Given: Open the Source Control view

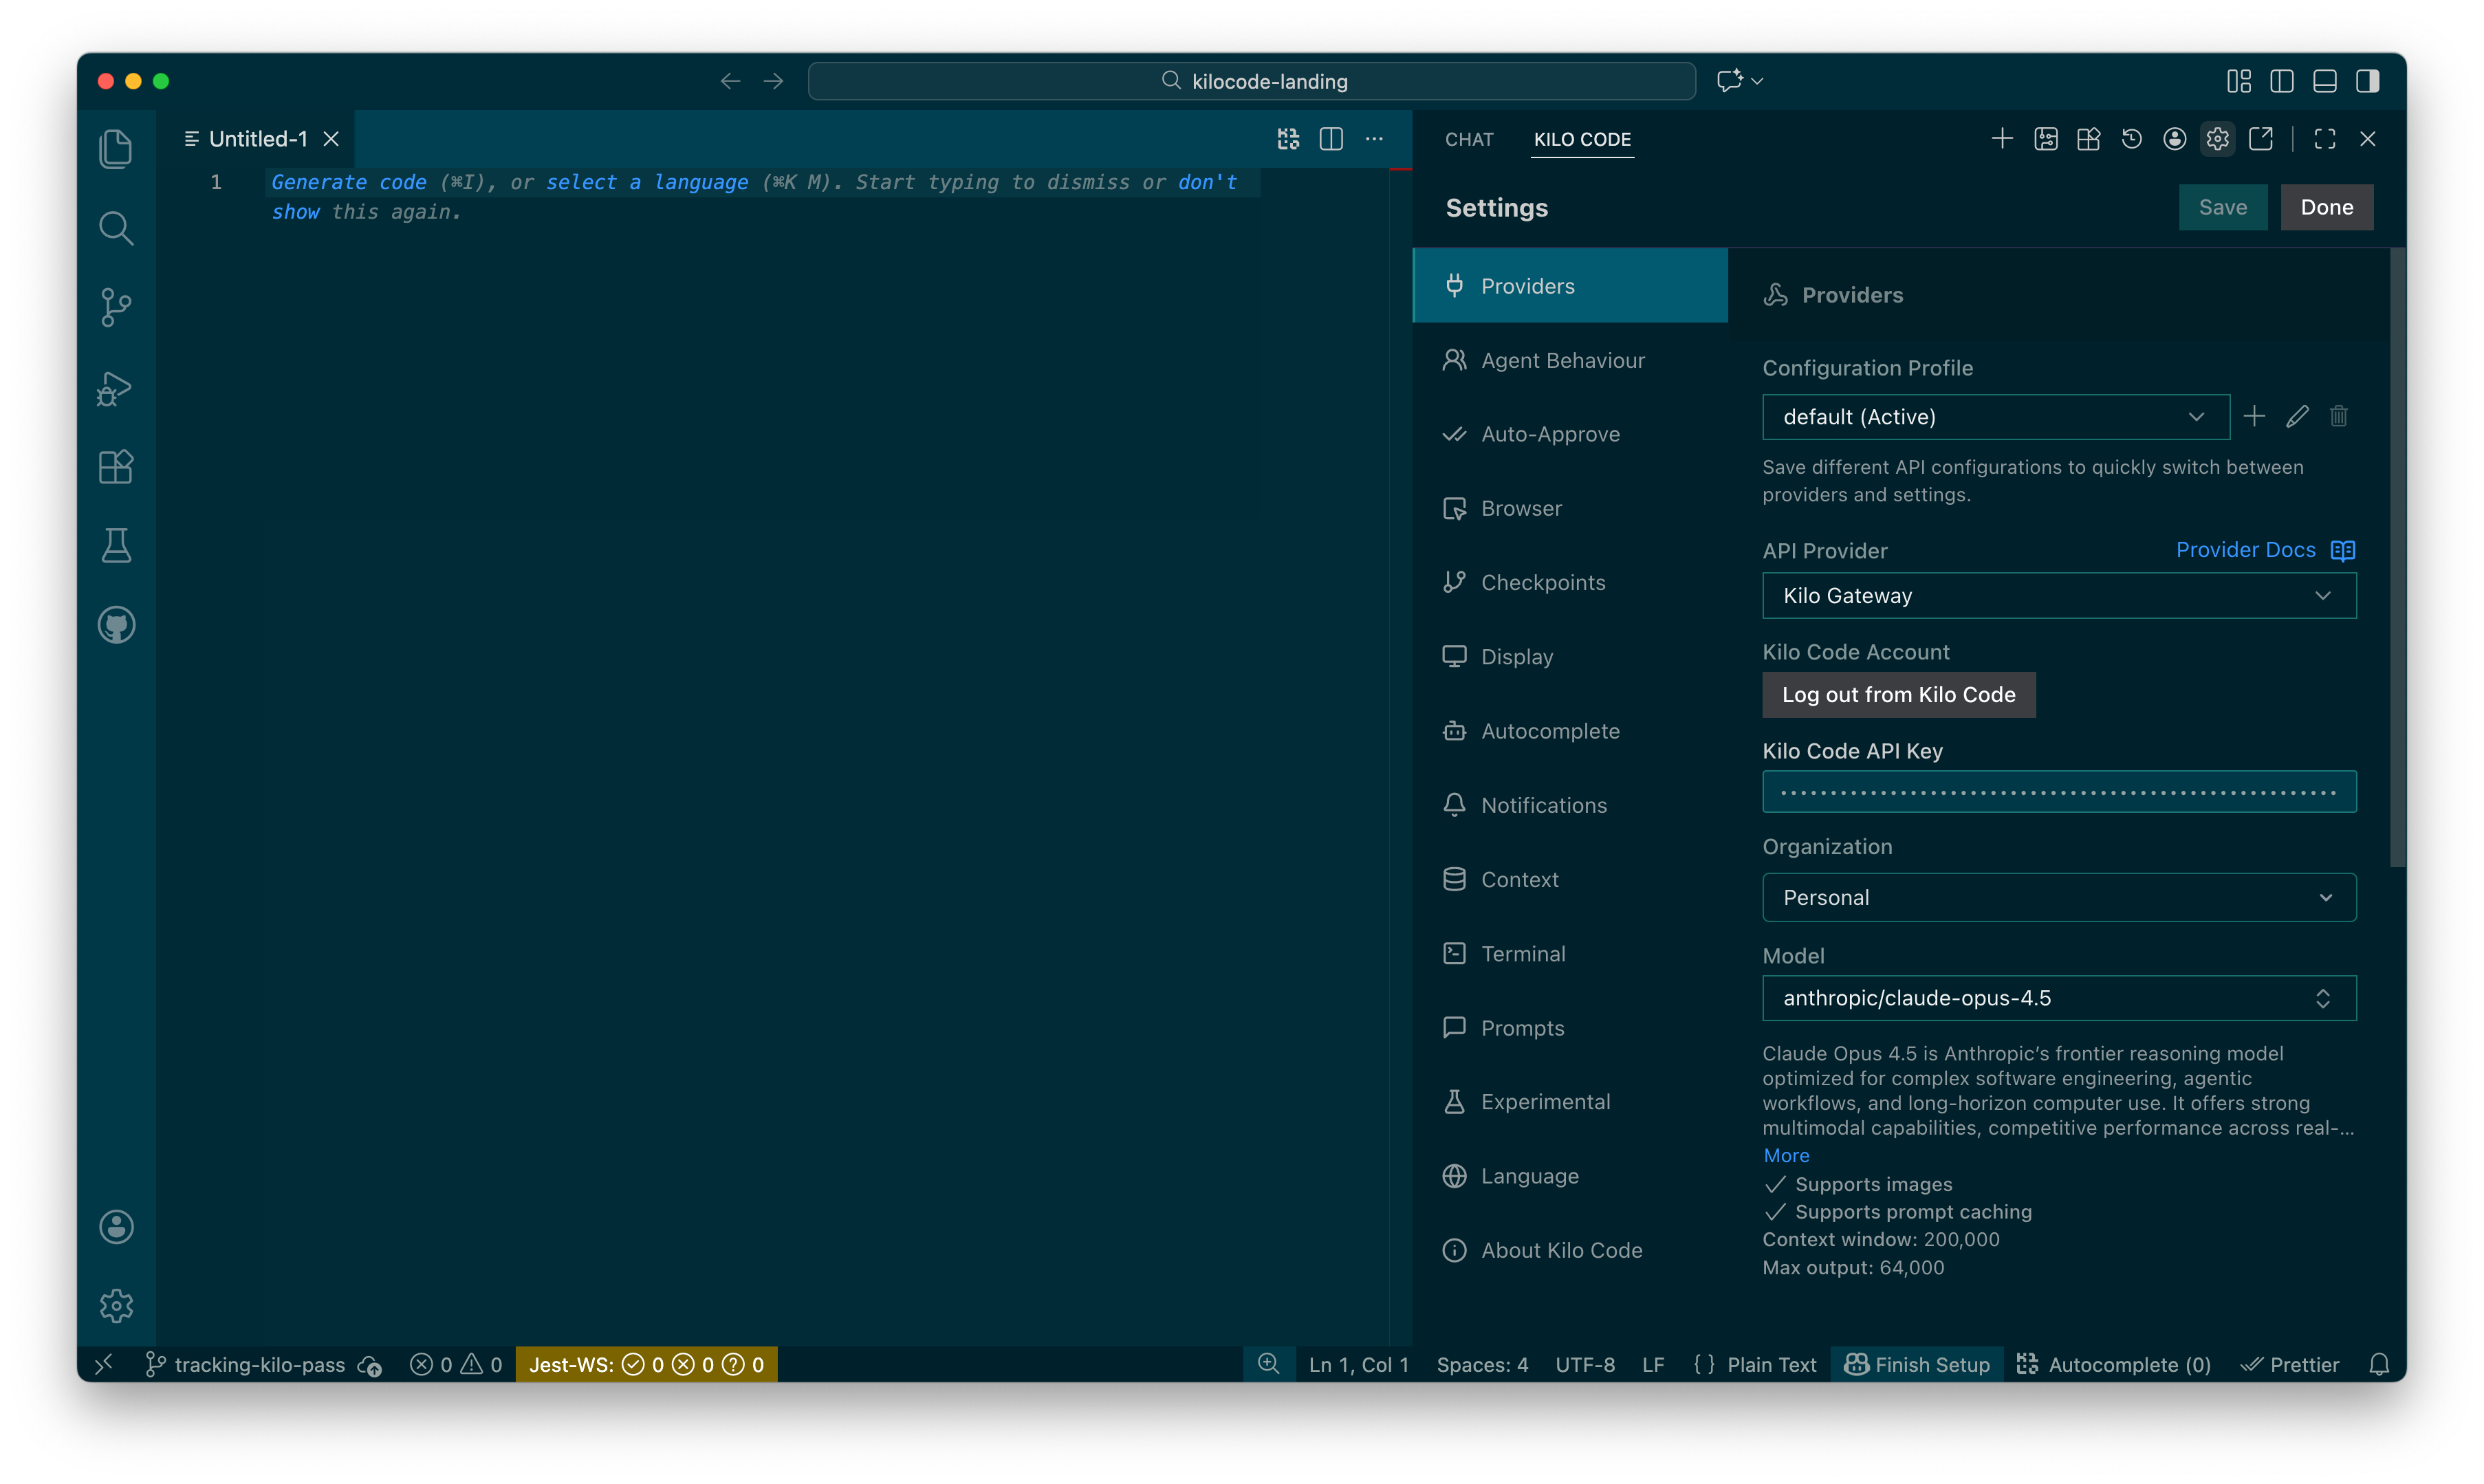Looking at the screenshot, I should coord(116,307).
